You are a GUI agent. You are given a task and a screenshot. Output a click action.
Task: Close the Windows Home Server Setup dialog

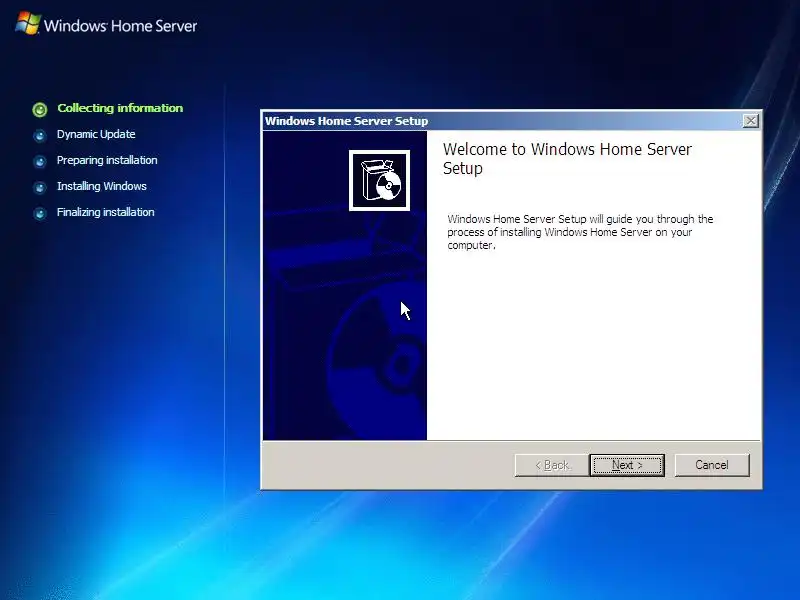click(x=751, y=121)
